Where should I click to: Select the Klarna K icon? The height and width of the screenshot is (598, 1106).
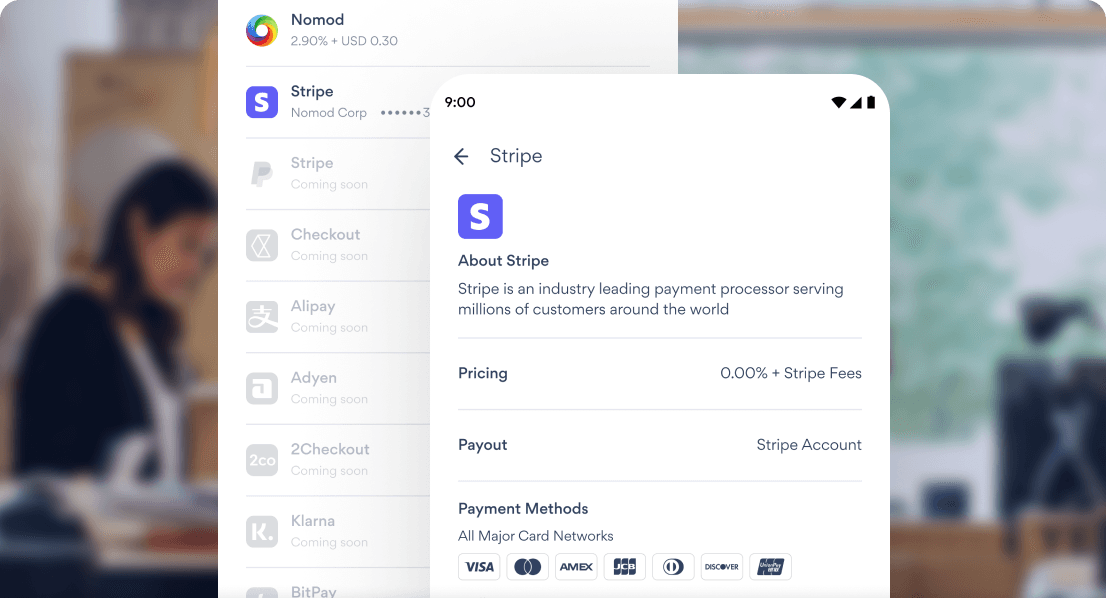[261, 531]
